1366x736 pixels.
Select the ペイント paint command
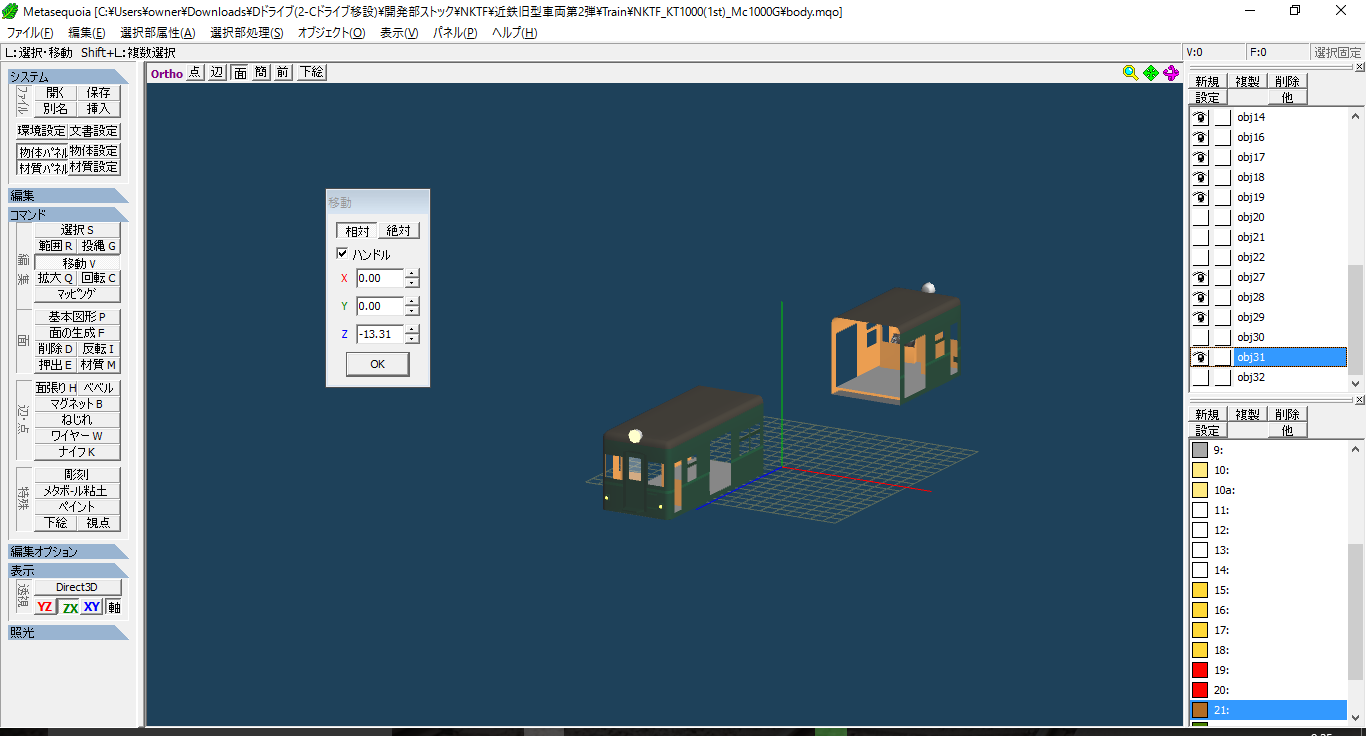tap(77, 507)
